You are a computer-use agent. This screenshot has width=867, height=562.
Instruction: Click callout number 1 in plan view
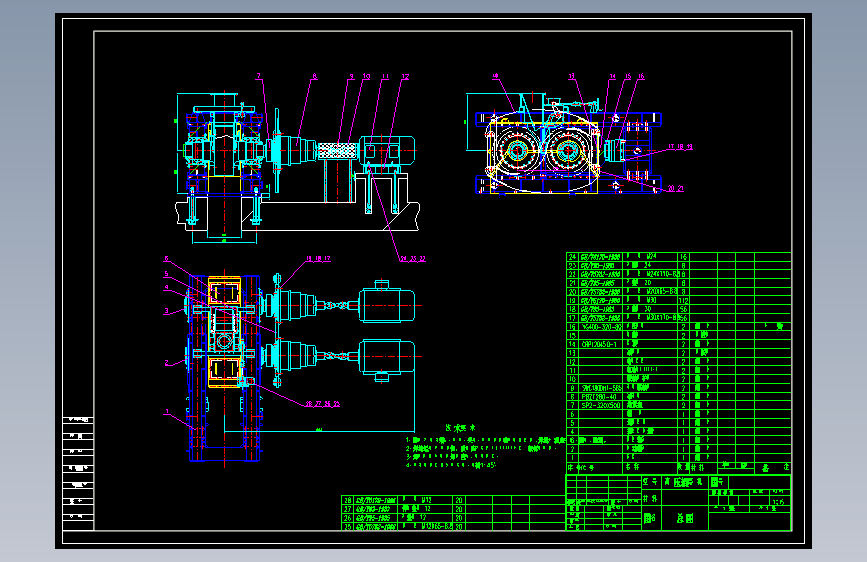coord(166,412)
